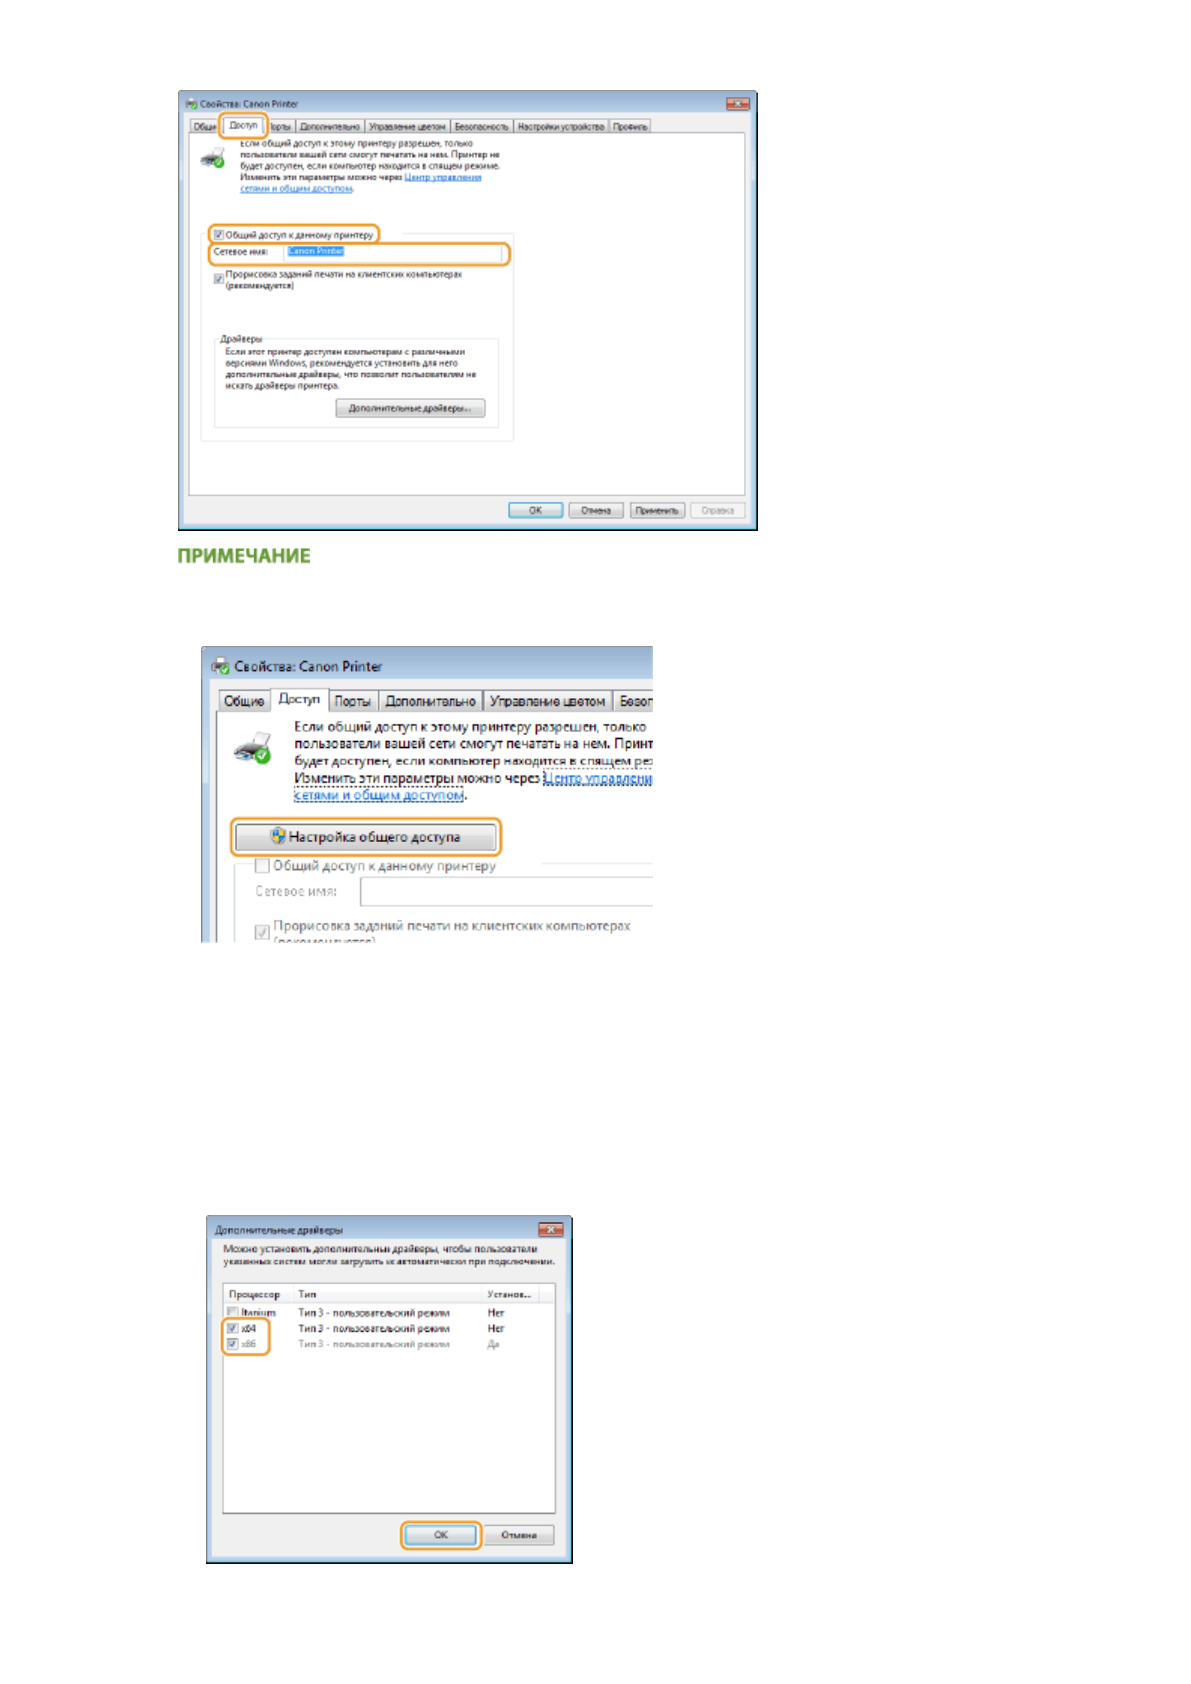
Task: Click the shield icon on Настройка общего доступа
Action: point(278,836)
